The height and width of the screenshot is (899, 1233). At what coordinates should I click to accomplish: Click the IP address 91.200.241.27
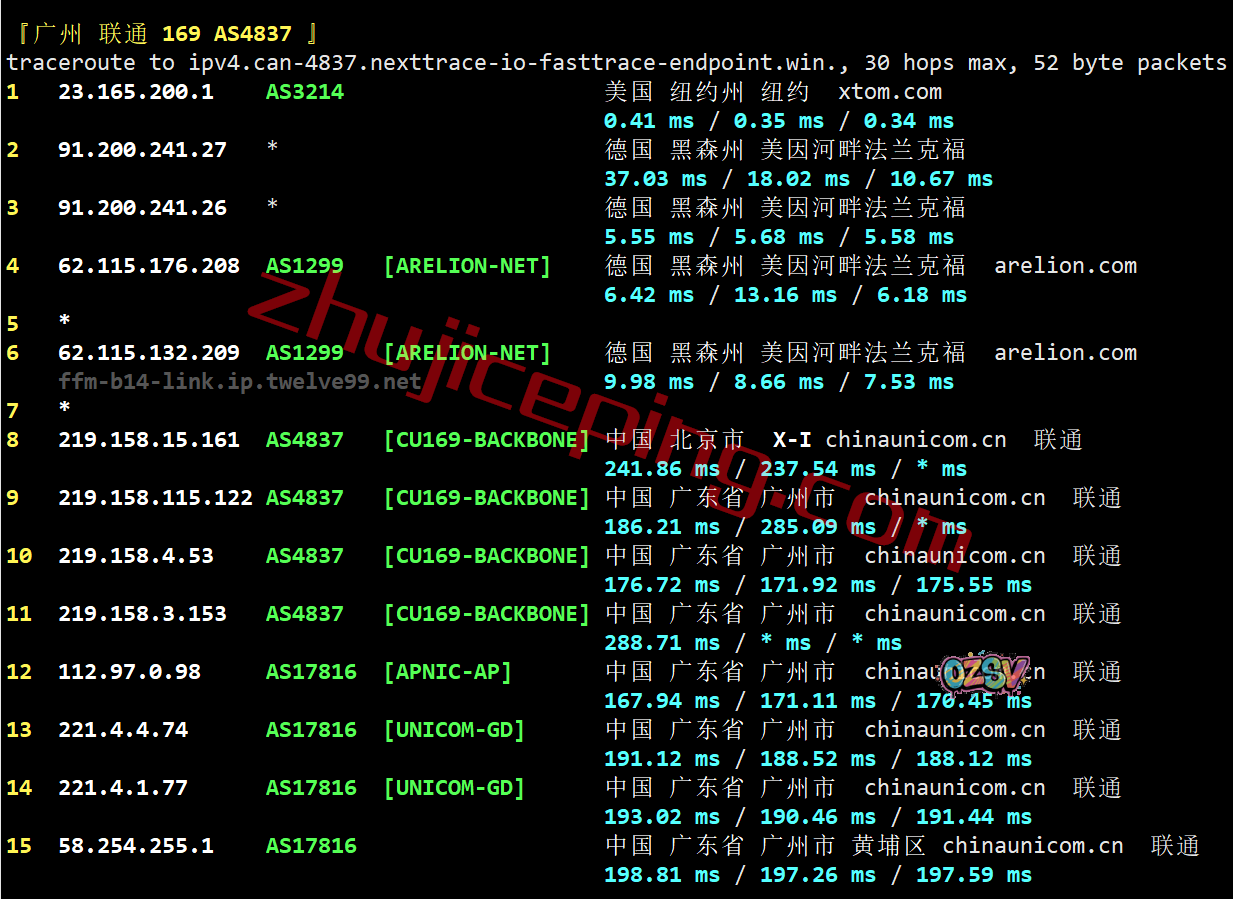pos(142,150)
